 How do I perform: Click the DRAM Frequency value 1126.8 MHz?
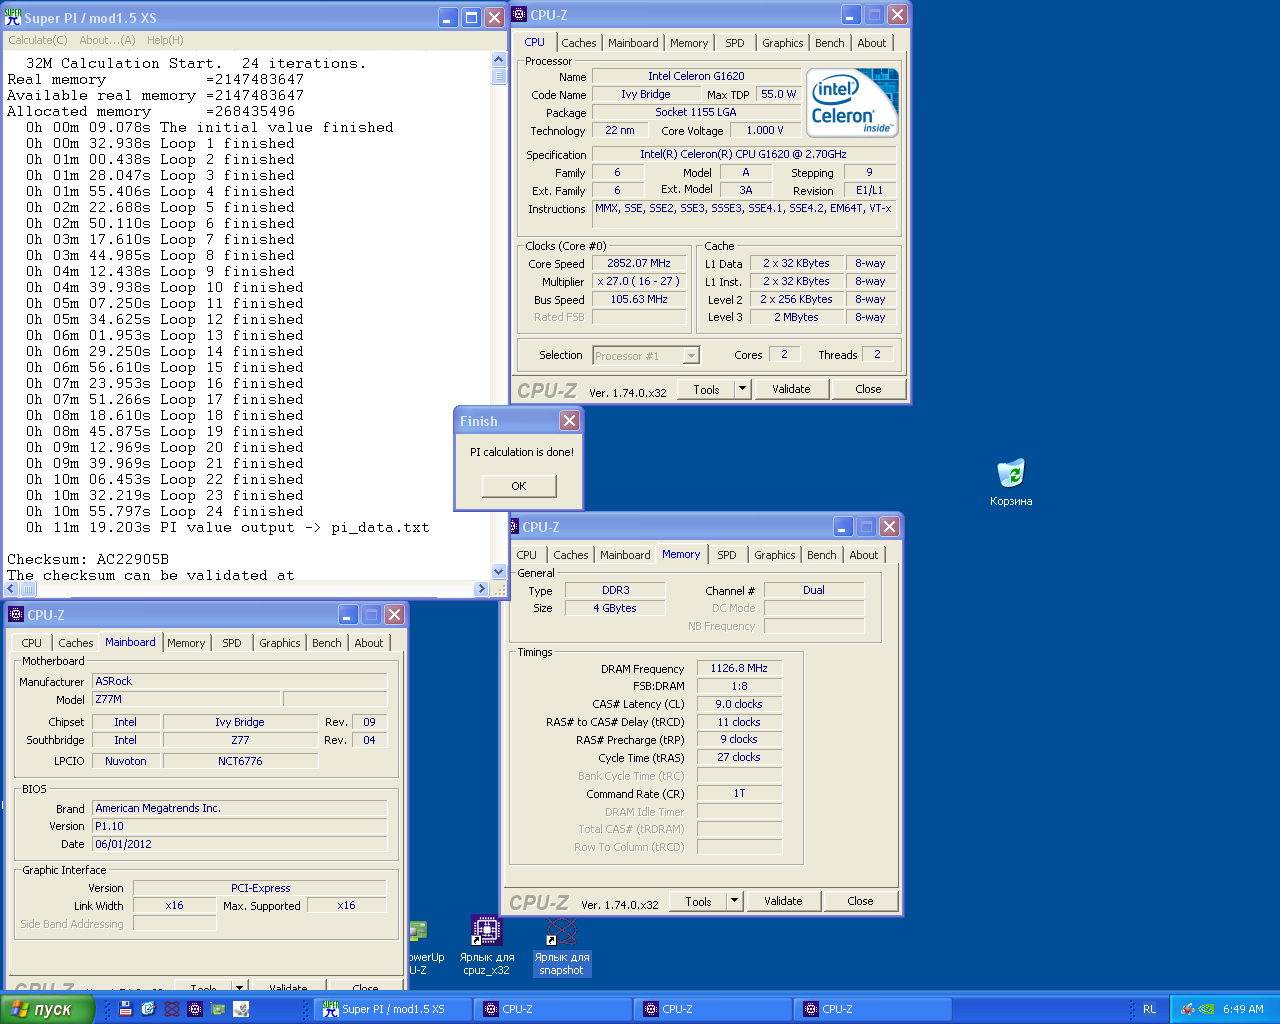click(x=739, y=668)
